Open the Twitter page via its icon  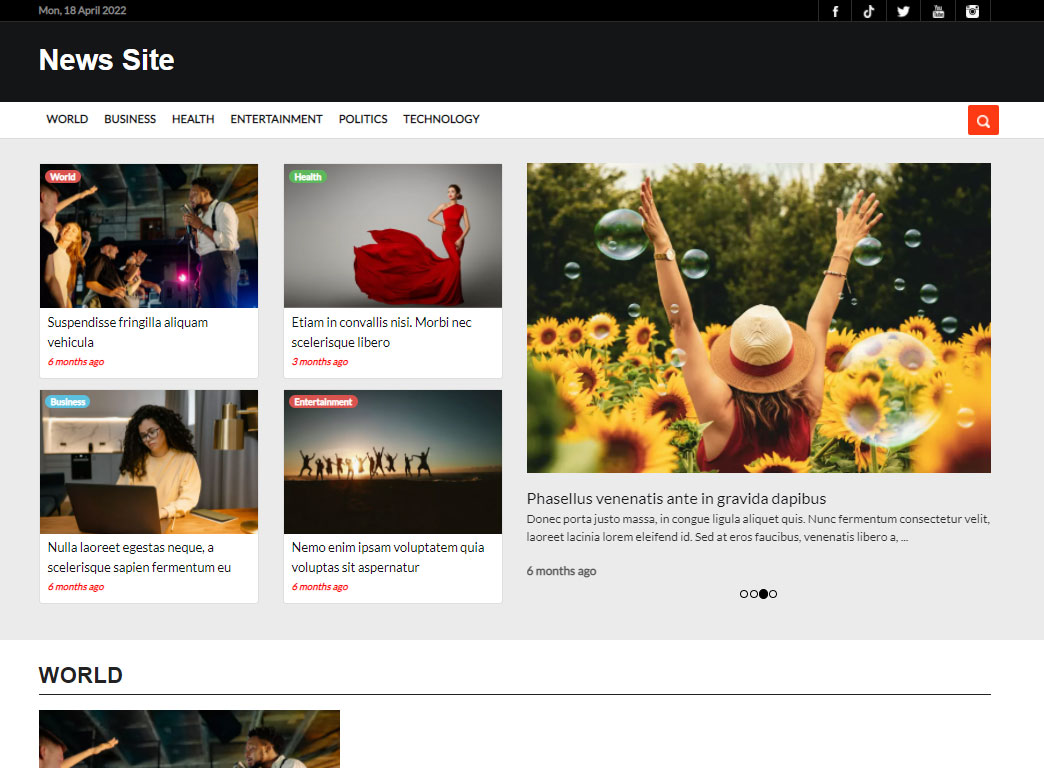tap(903, 11)
